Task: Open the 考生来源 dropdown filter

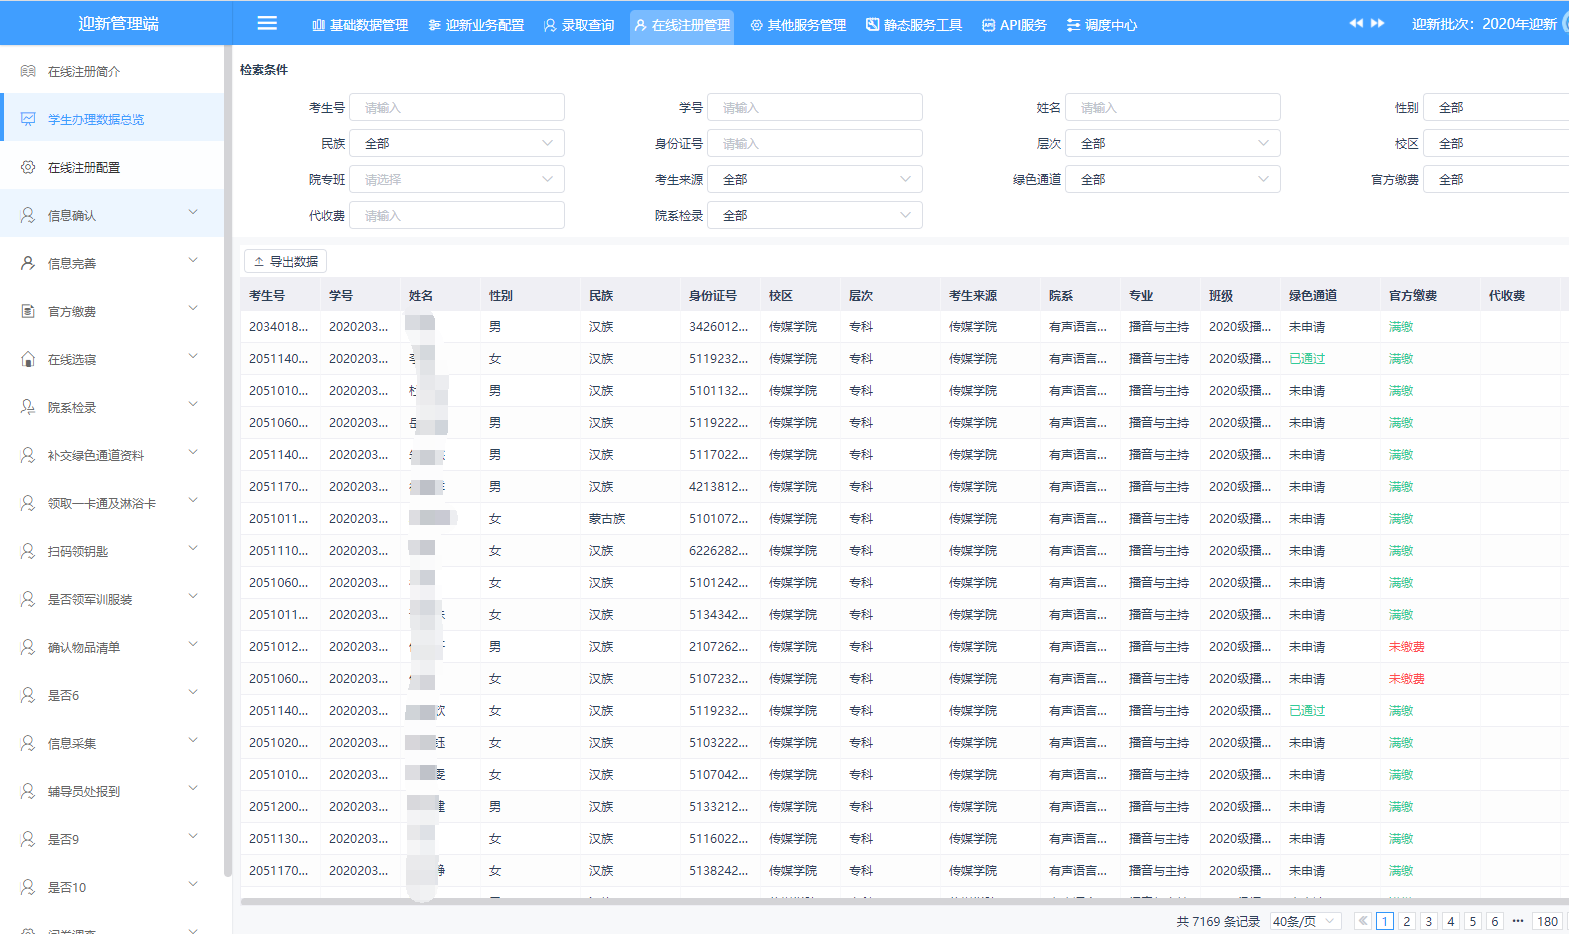Action: pyautogui.click(x=815, y=179)
